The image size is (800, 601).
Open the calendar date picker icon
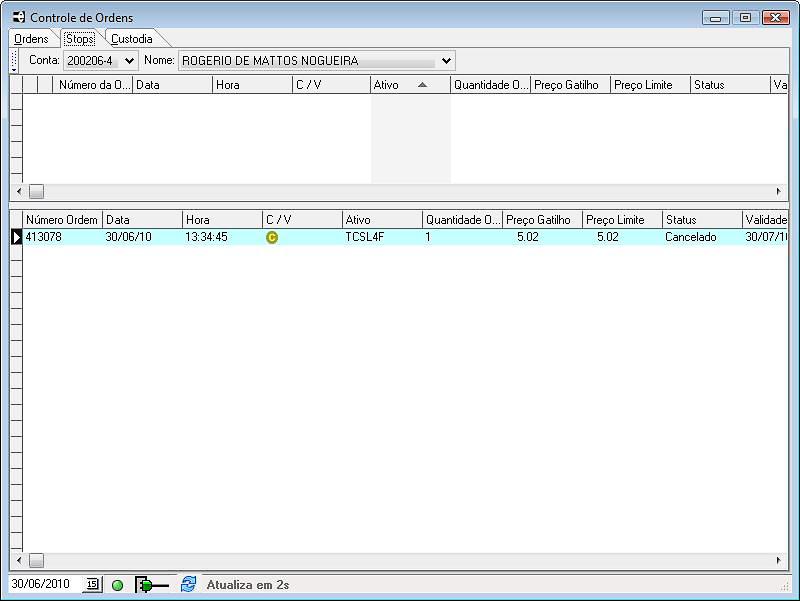[92, 584]
